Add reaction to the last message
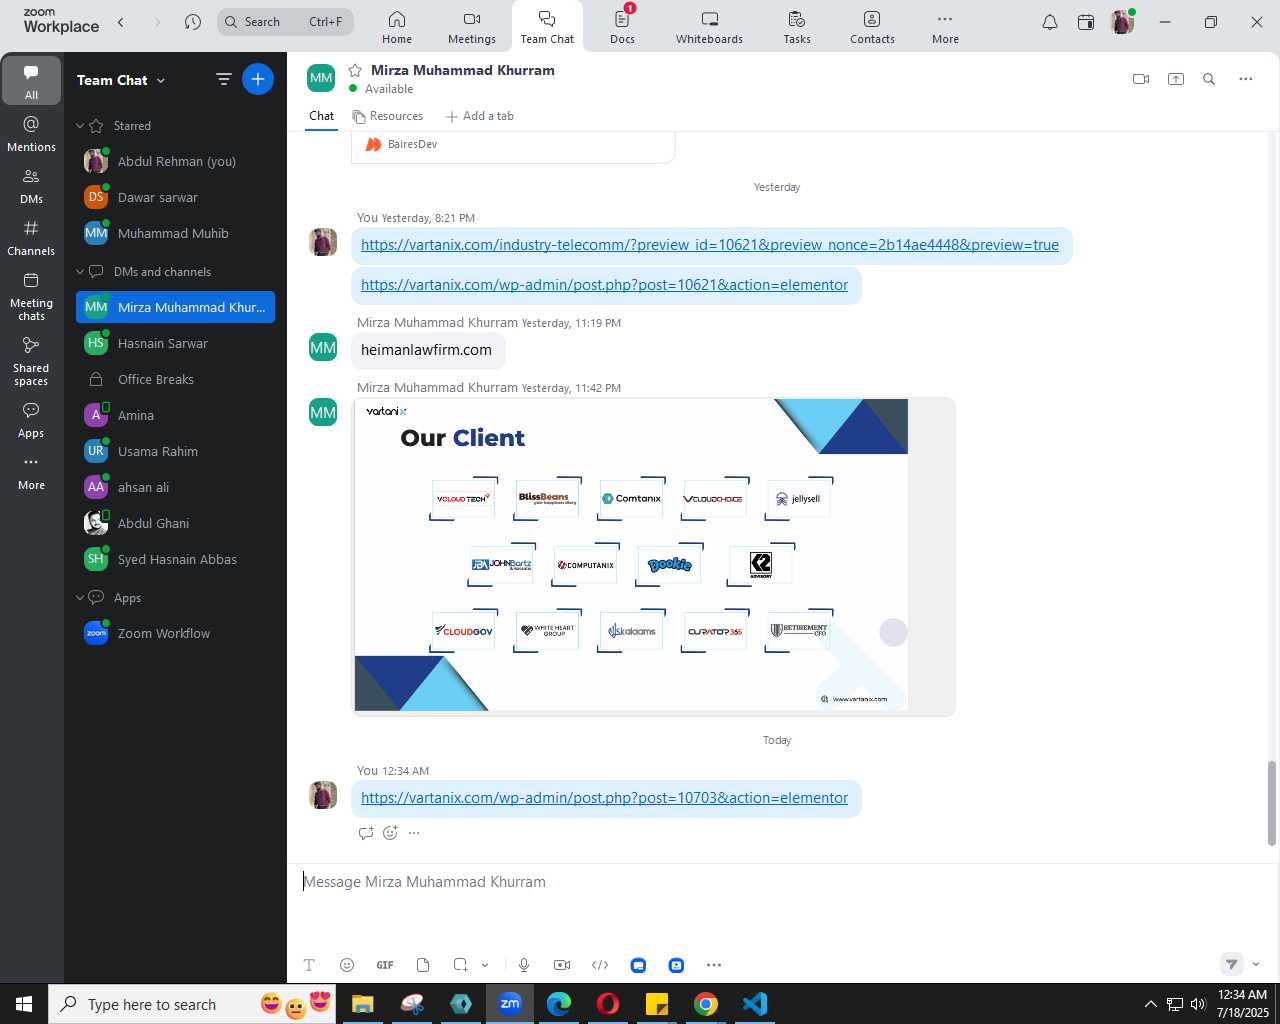This screenshot has height=1024, width=1280. (x=390, y=833)
